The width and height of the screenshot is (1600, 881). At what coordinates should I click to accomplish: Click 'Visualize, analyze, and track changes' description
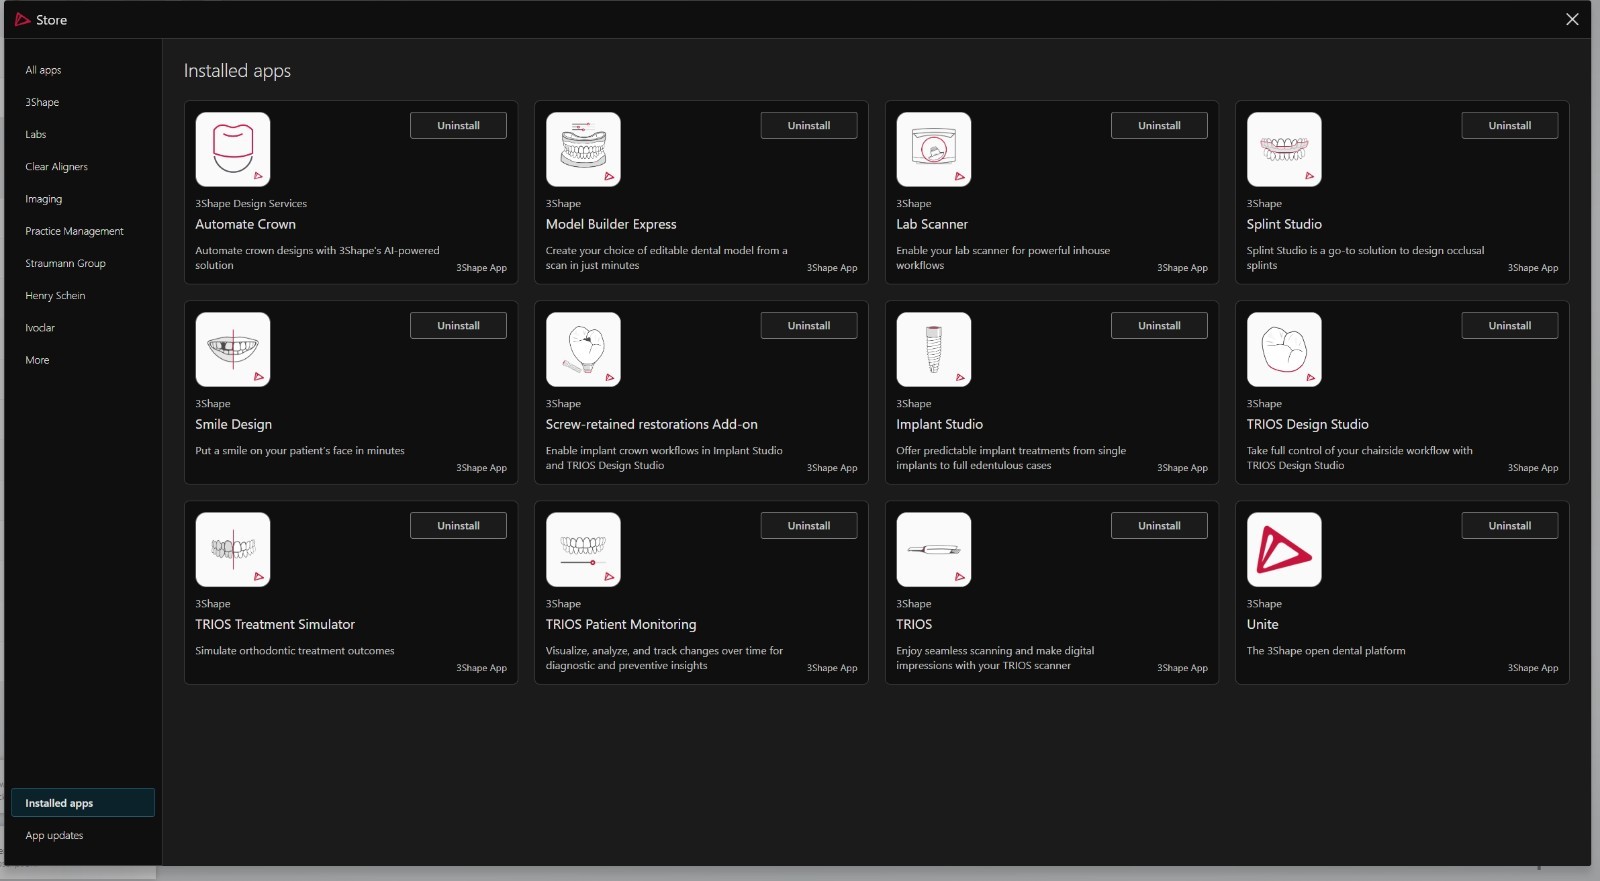point(664,658)
